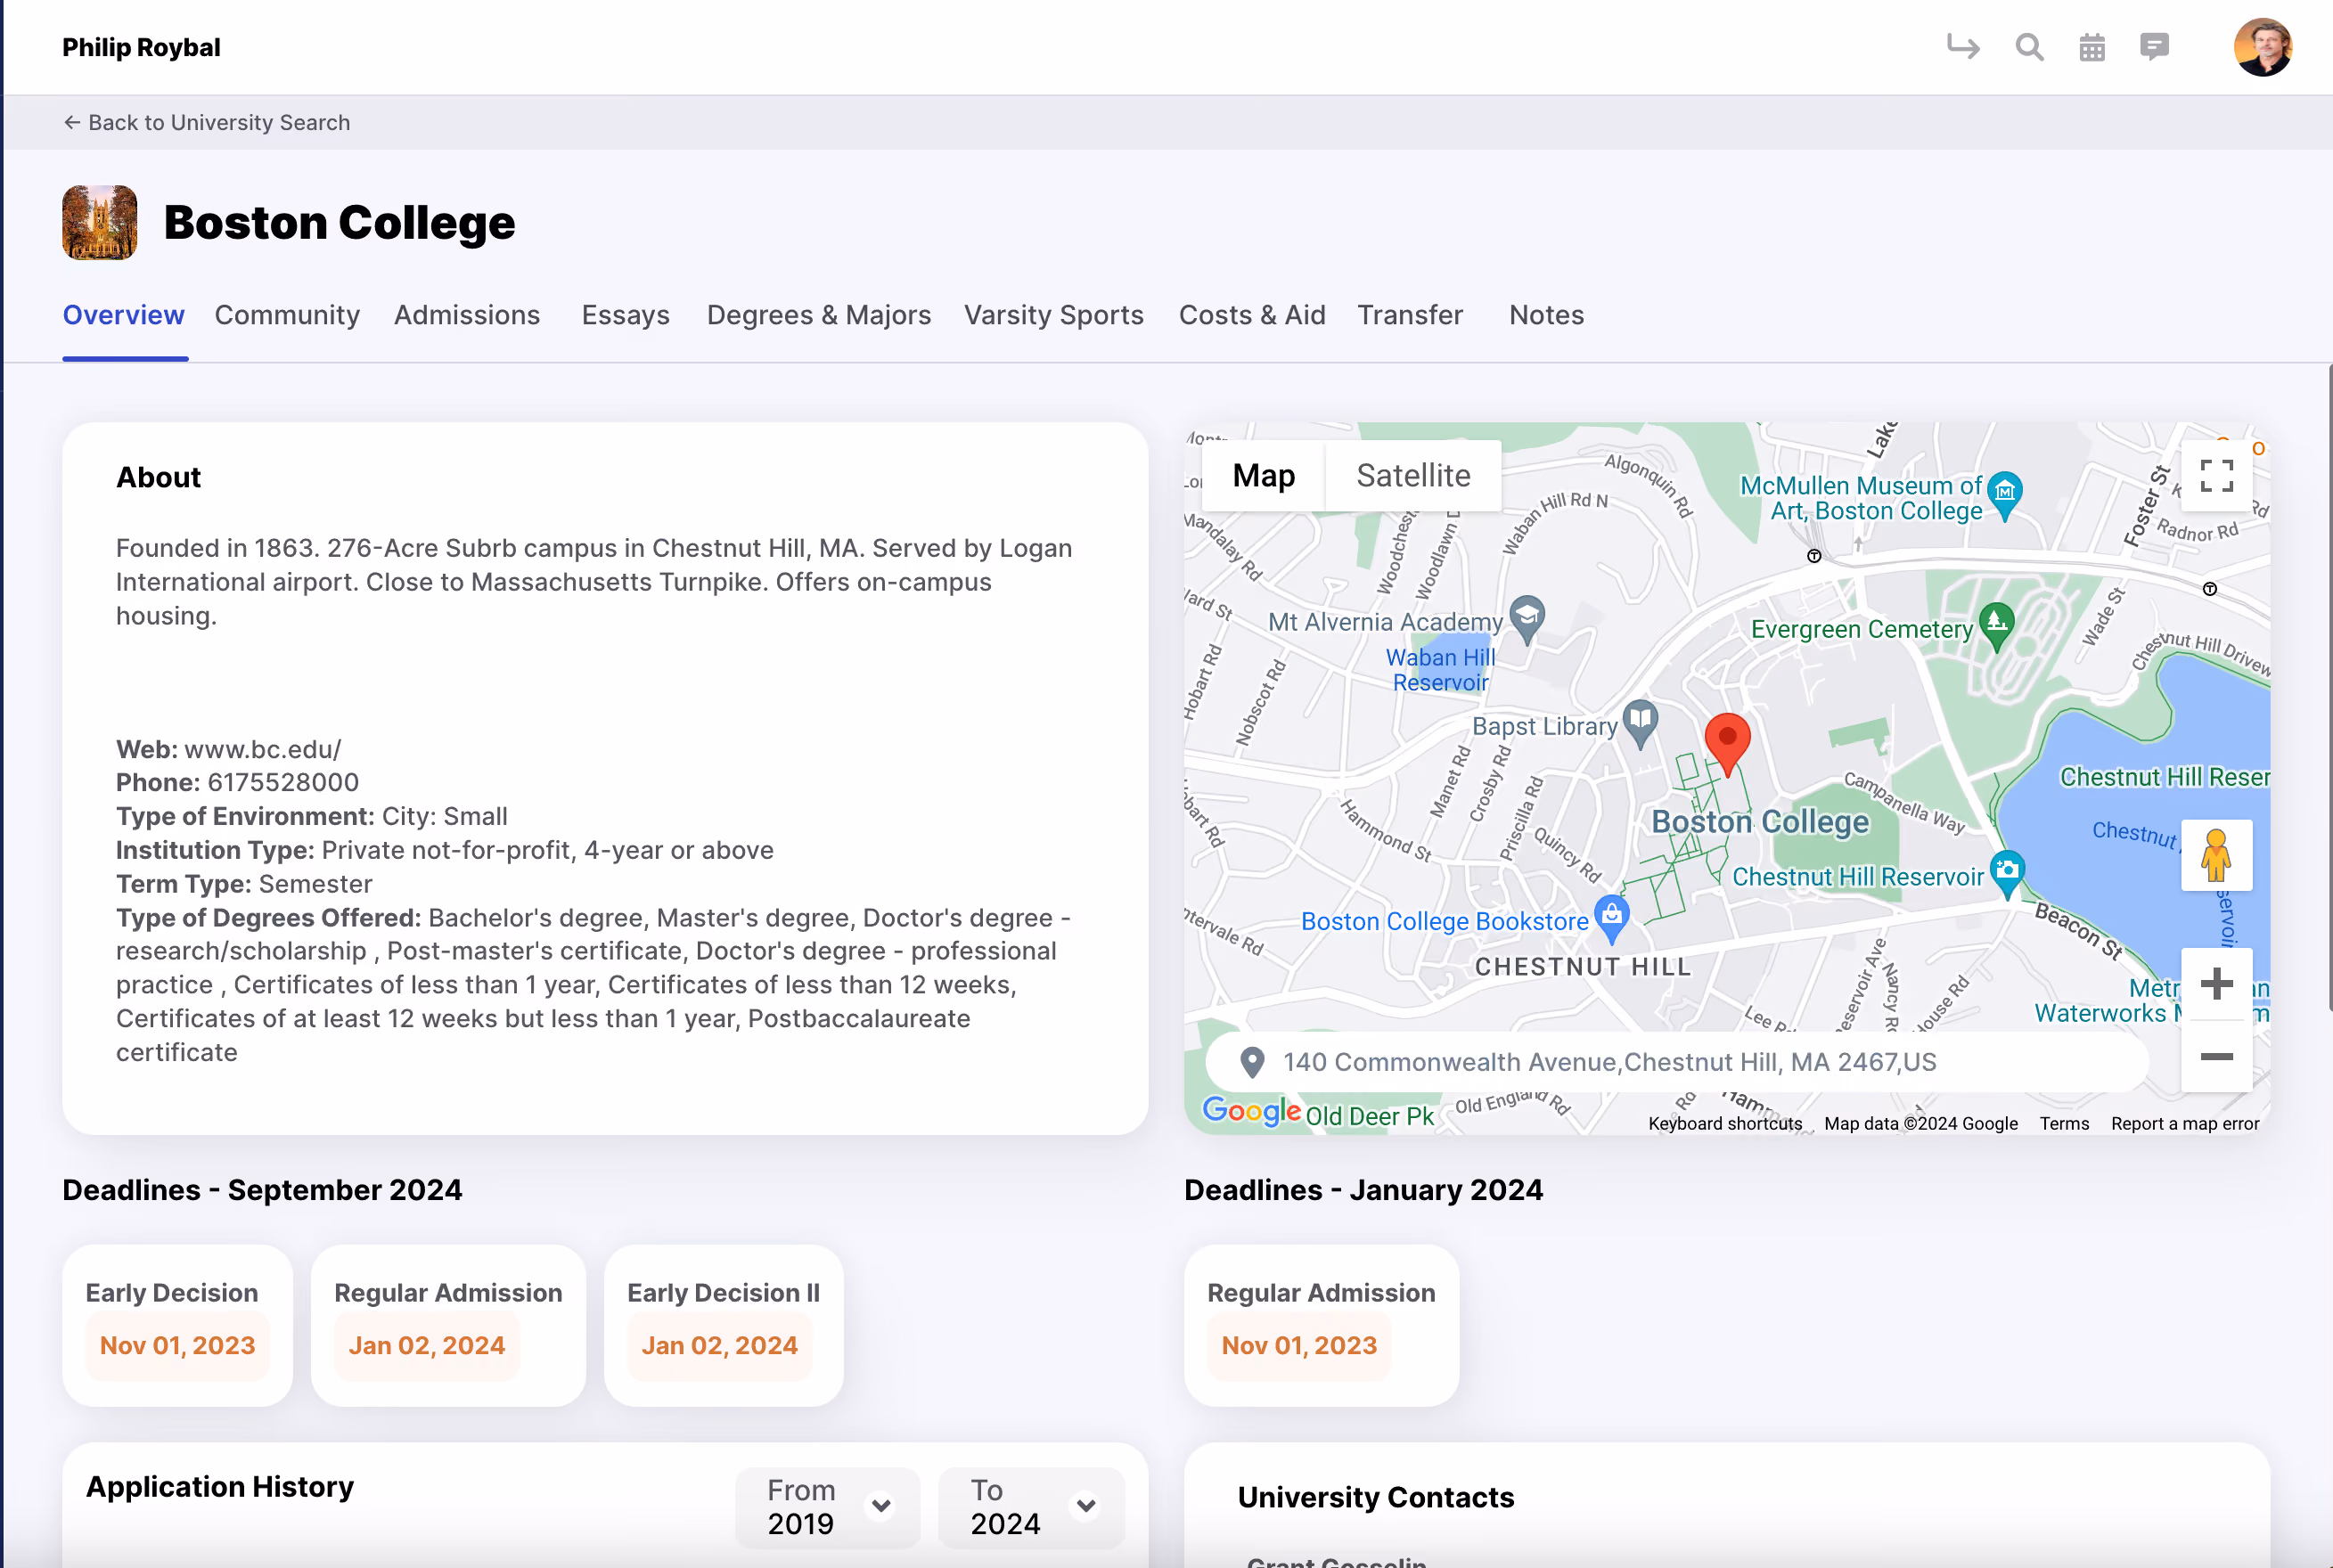Open the Admissions tab

pyautogui.click(x=467, y=315)
